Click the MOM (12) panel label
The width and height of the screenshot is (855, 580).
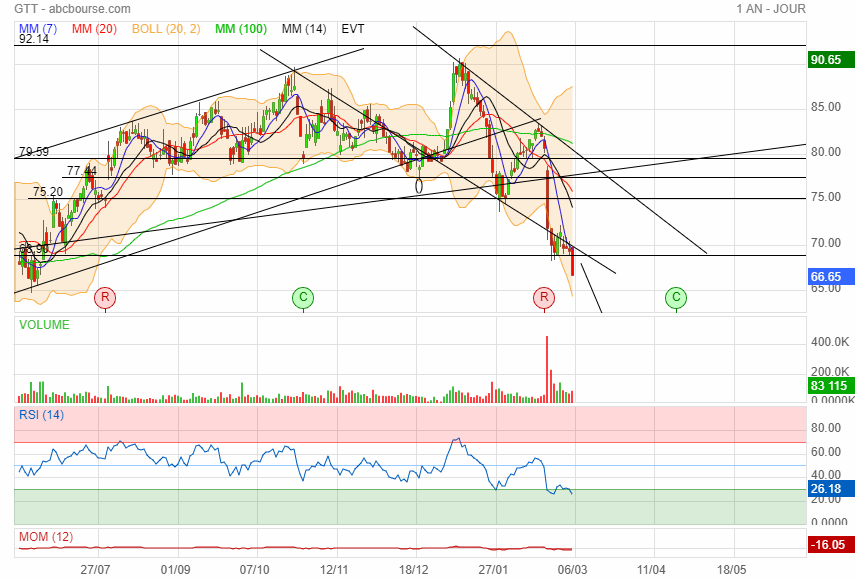coord(46,537)
